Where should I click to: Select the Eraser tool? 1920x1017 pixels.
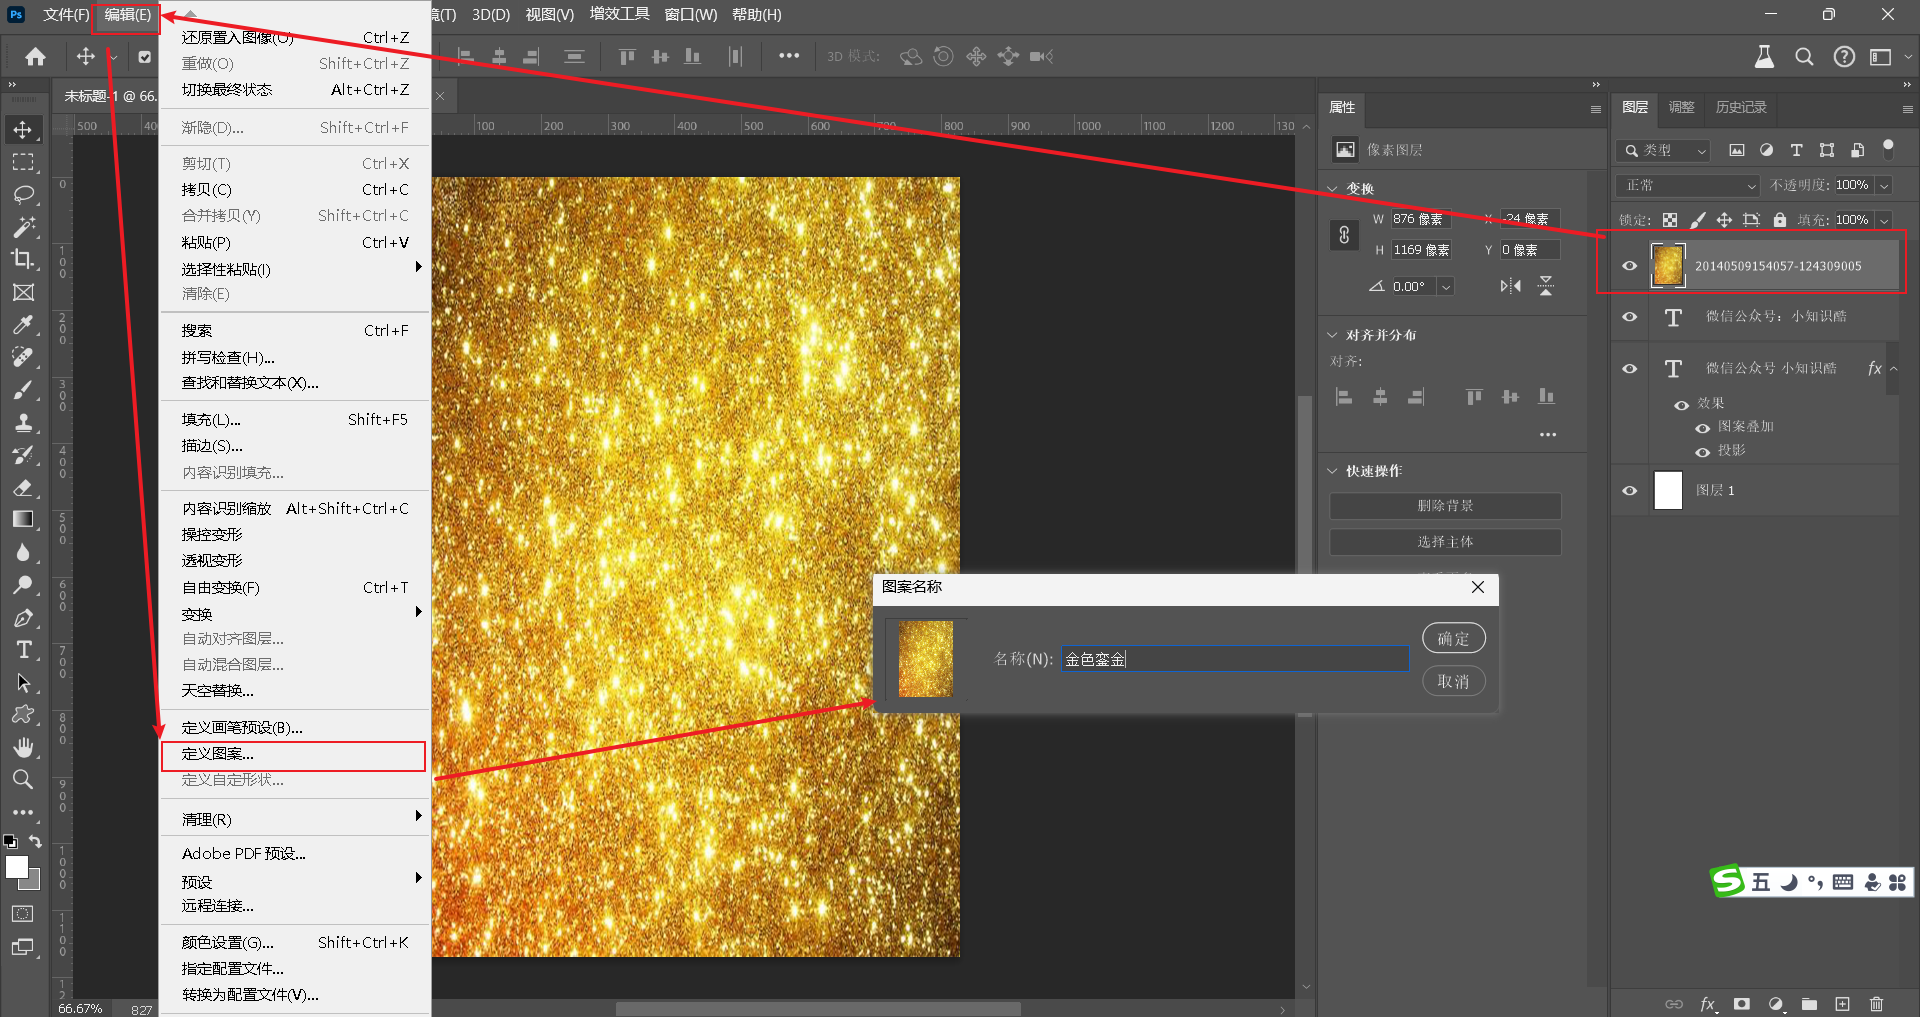coord(23,487)
